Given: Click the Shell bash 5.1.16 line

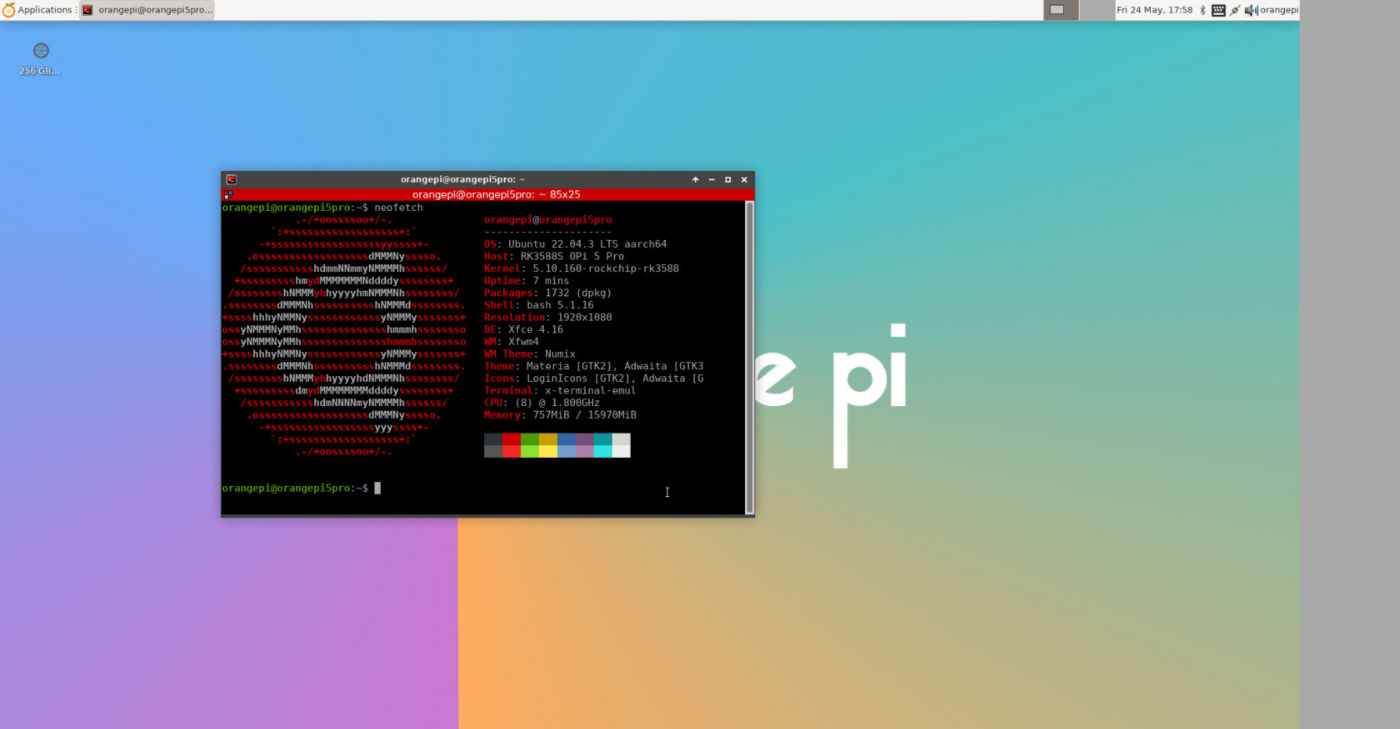Looking at the screenshot, I should (x=538, y=305).
